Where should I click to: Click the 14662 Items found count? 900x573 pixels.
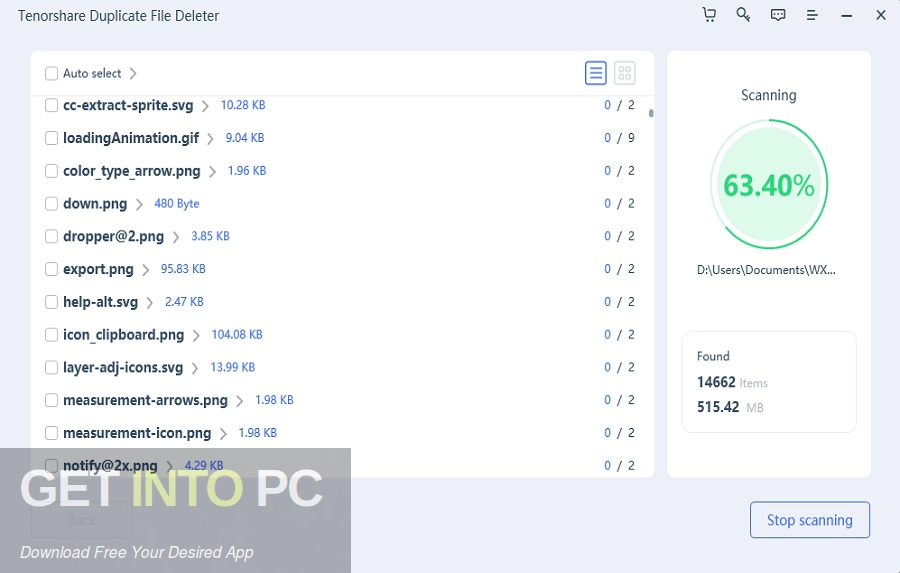click(732, 382)
